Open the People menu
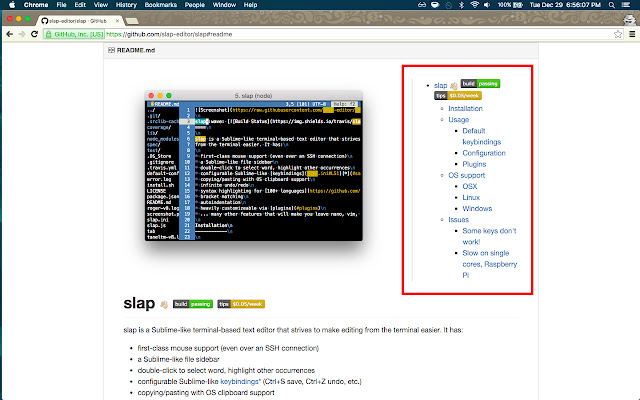The height and width of the screenshot is (400, 640). 195,5
